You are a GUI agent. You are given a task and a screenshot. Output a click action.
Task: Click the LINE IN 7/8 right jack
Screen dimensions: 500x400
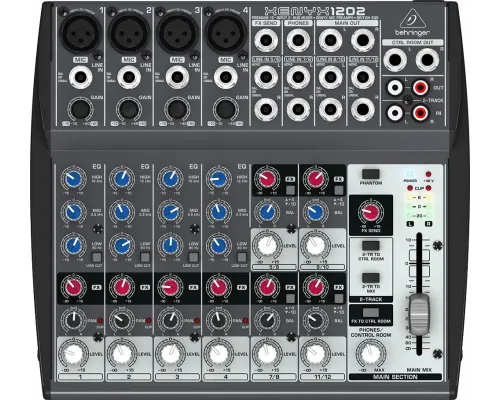click(x=298, y=110)
